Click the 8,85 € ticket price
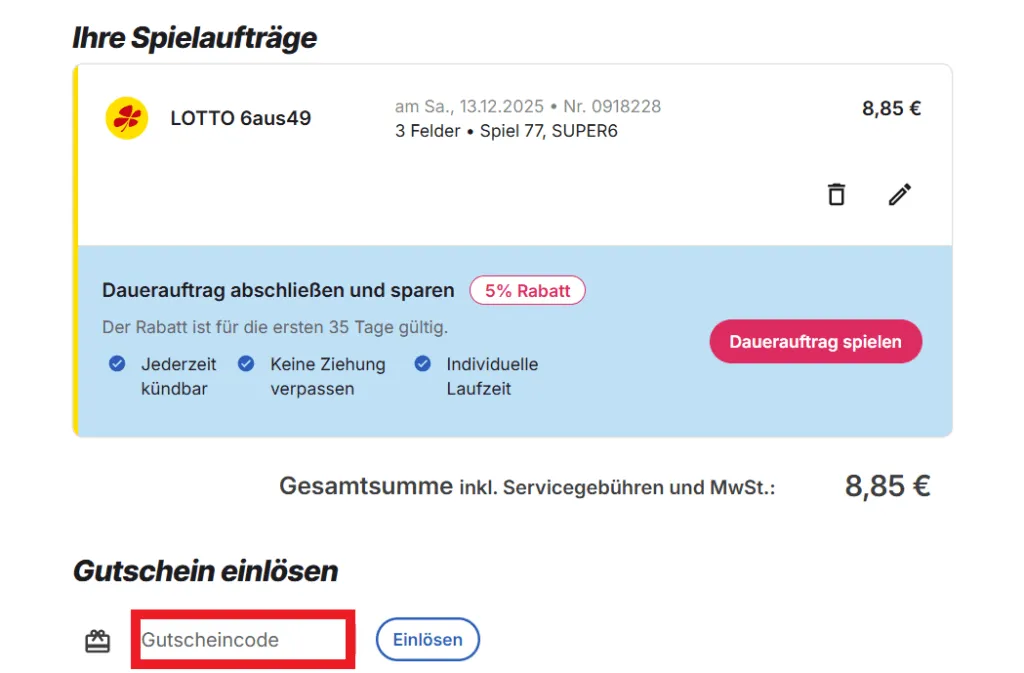The width and height of the screenshot is (1024, 673). coord(890,108)
